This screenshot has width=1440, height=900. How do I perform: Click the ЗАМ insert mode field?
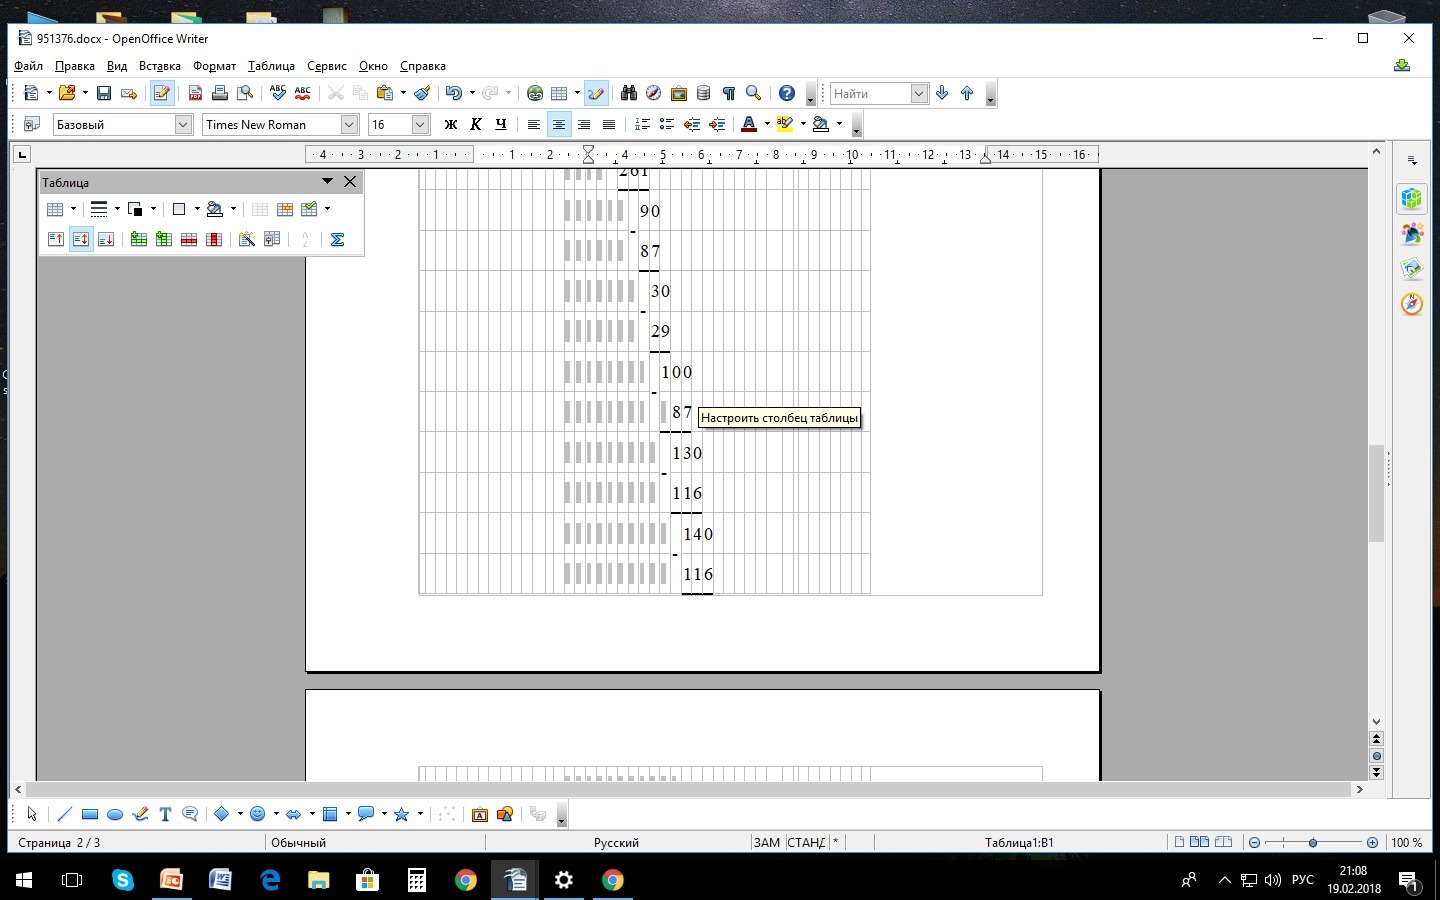point(767,842)
